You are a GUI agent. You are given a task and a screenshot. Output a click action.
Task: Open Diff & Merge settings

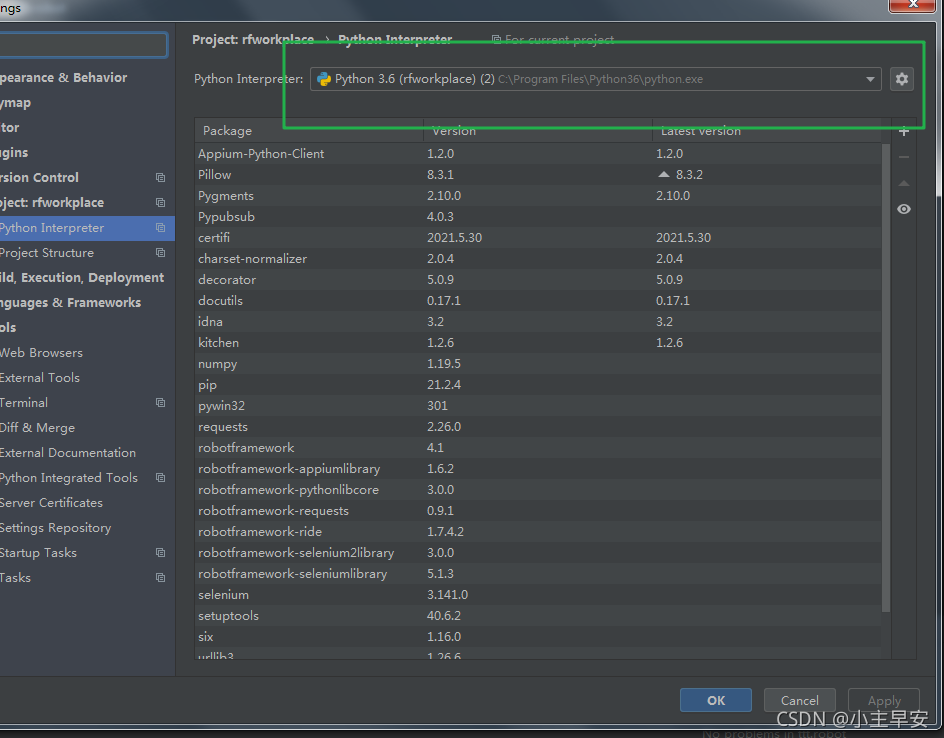click(x=37, y=427)
